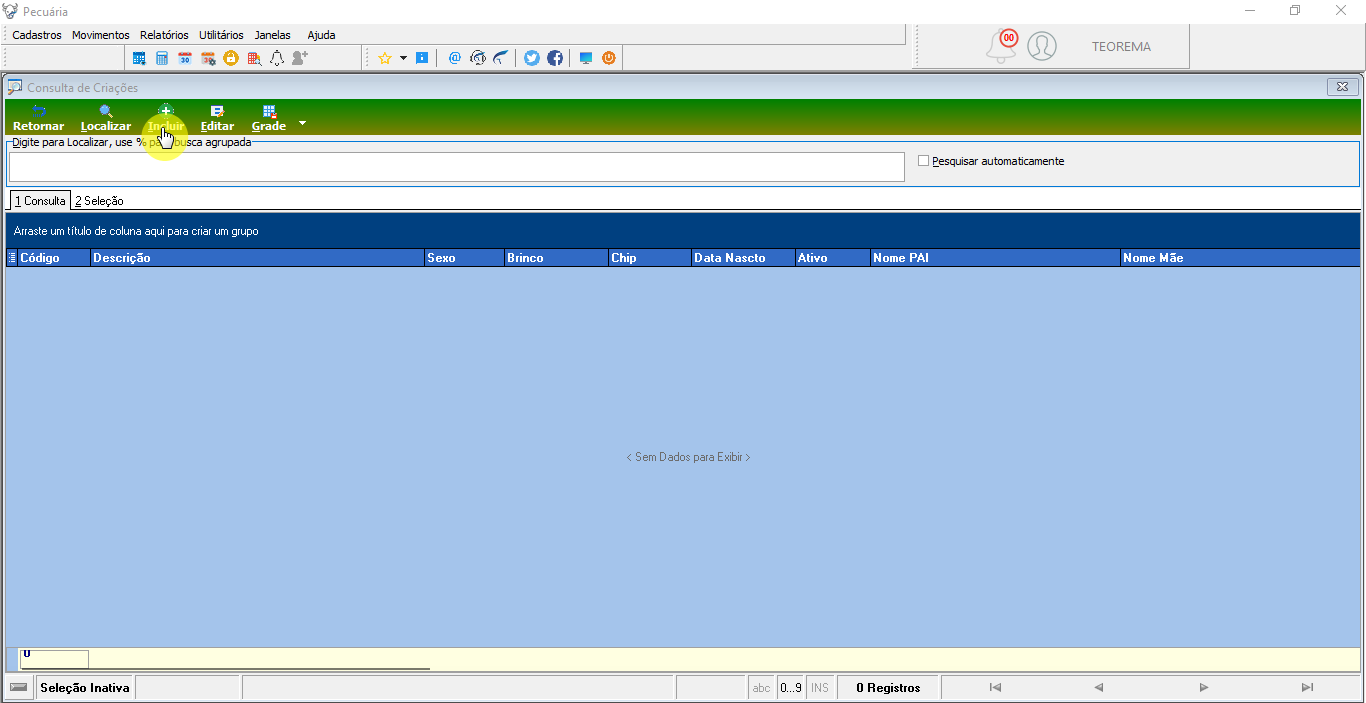Go to the first record navigation button
This screenshot has width=1366, height=703.
click(x=995, y=687)
